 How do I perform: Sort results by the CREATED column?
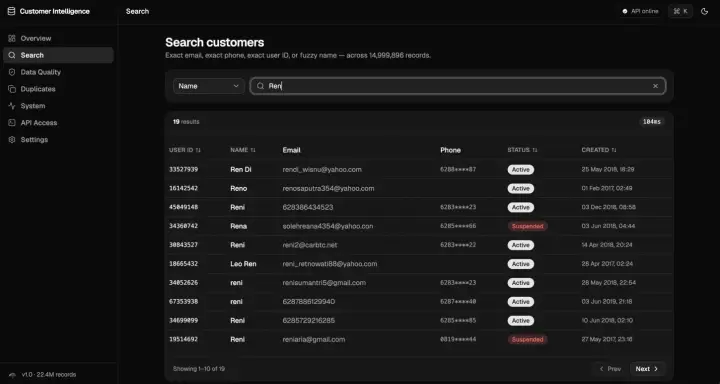(599, 150)
